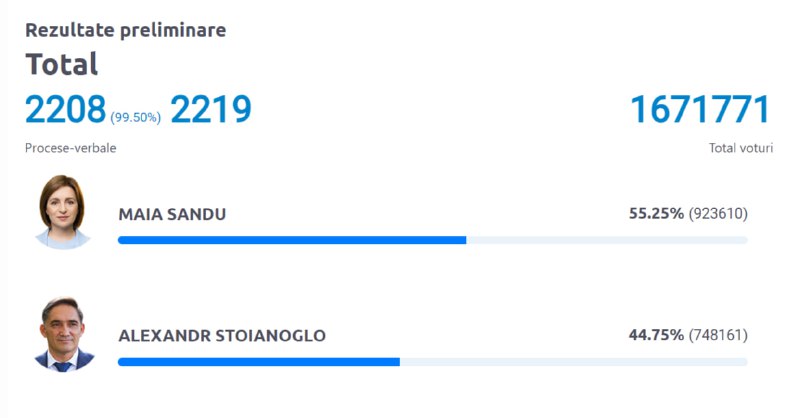Click the (99.50%) processed percentage

coord(136,117)
